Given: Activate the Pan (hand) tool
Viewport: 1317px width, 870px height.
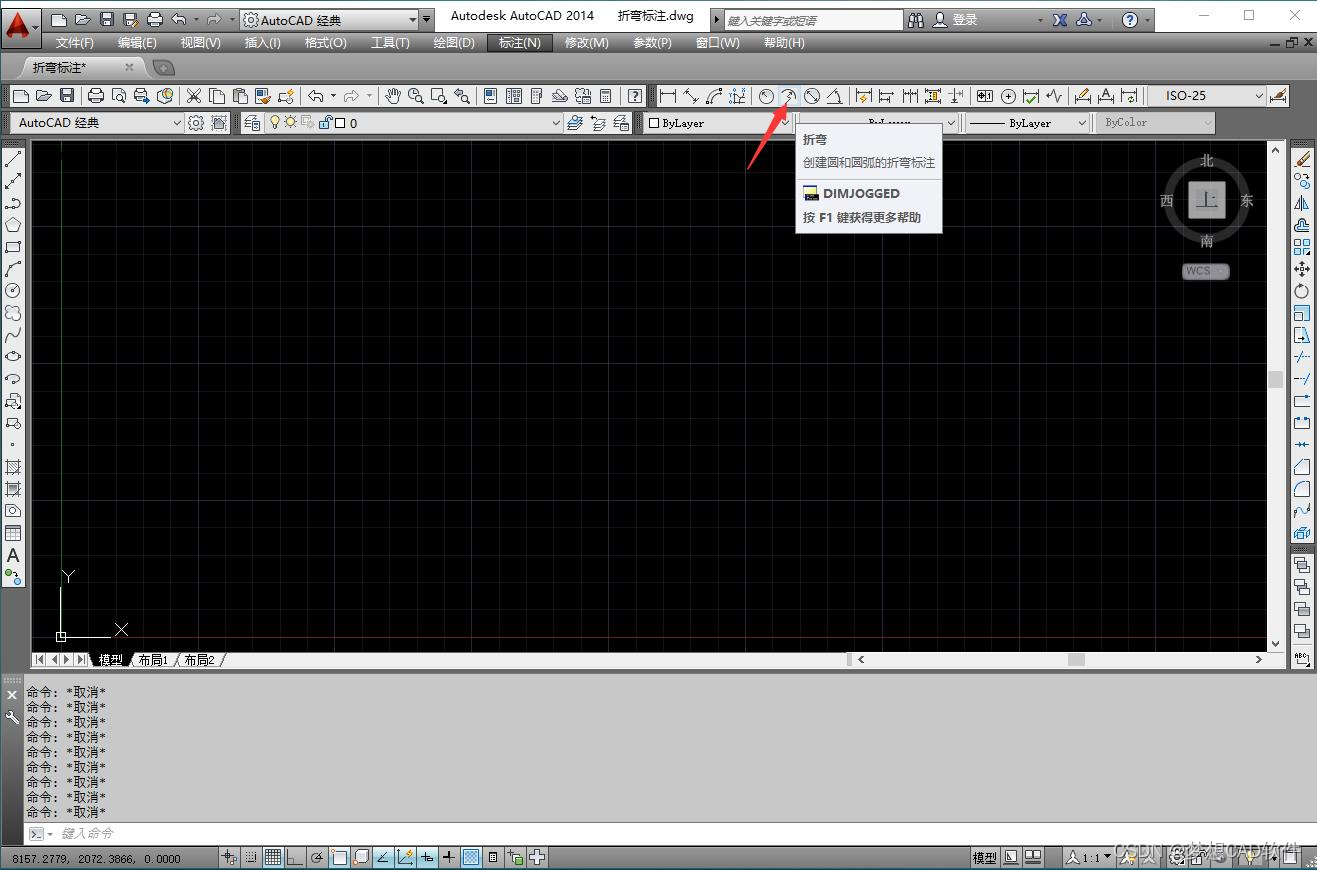Looking at the screenshot, I should pos(393,96).
